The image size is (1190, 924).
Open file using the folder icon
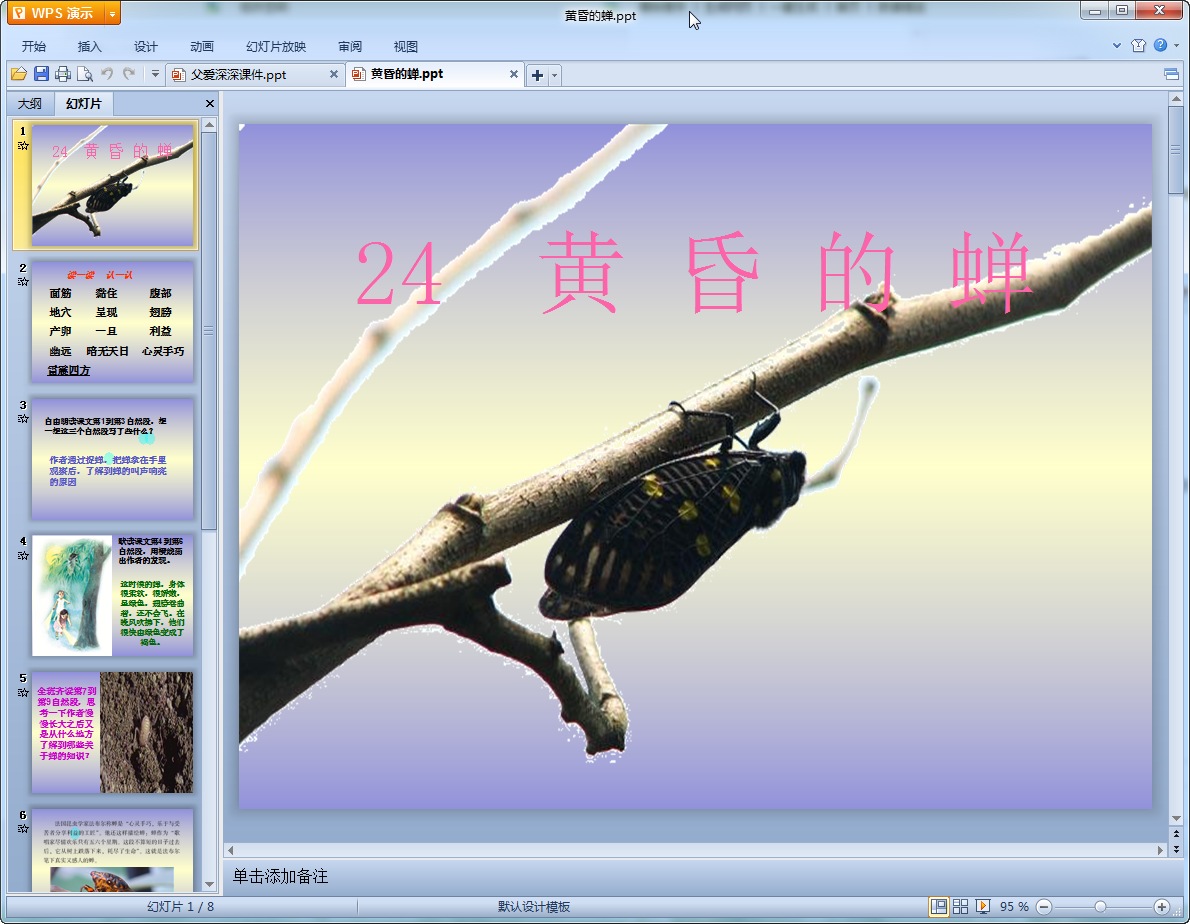(19, 74)
